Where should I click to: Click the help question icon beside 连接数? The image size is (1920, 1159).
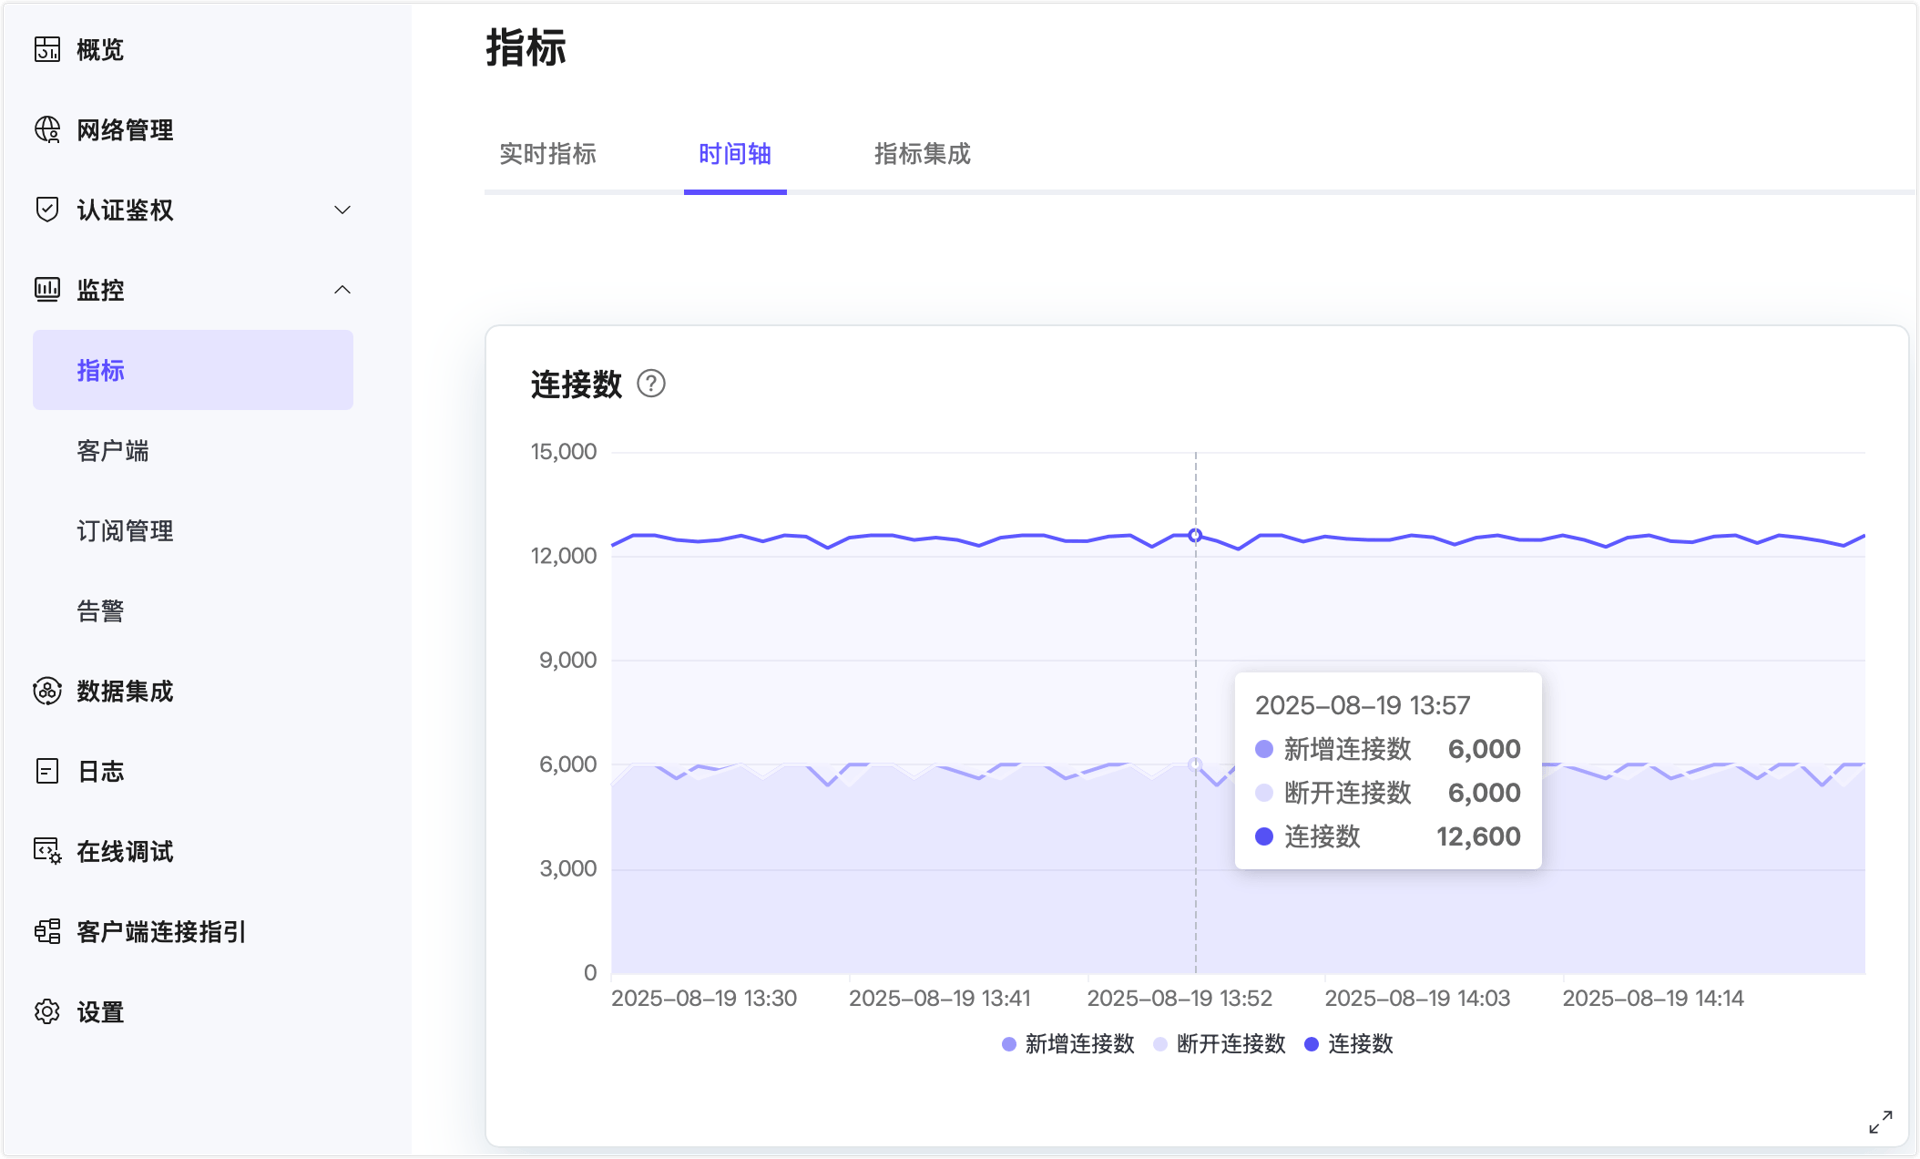tap(651, 384)
